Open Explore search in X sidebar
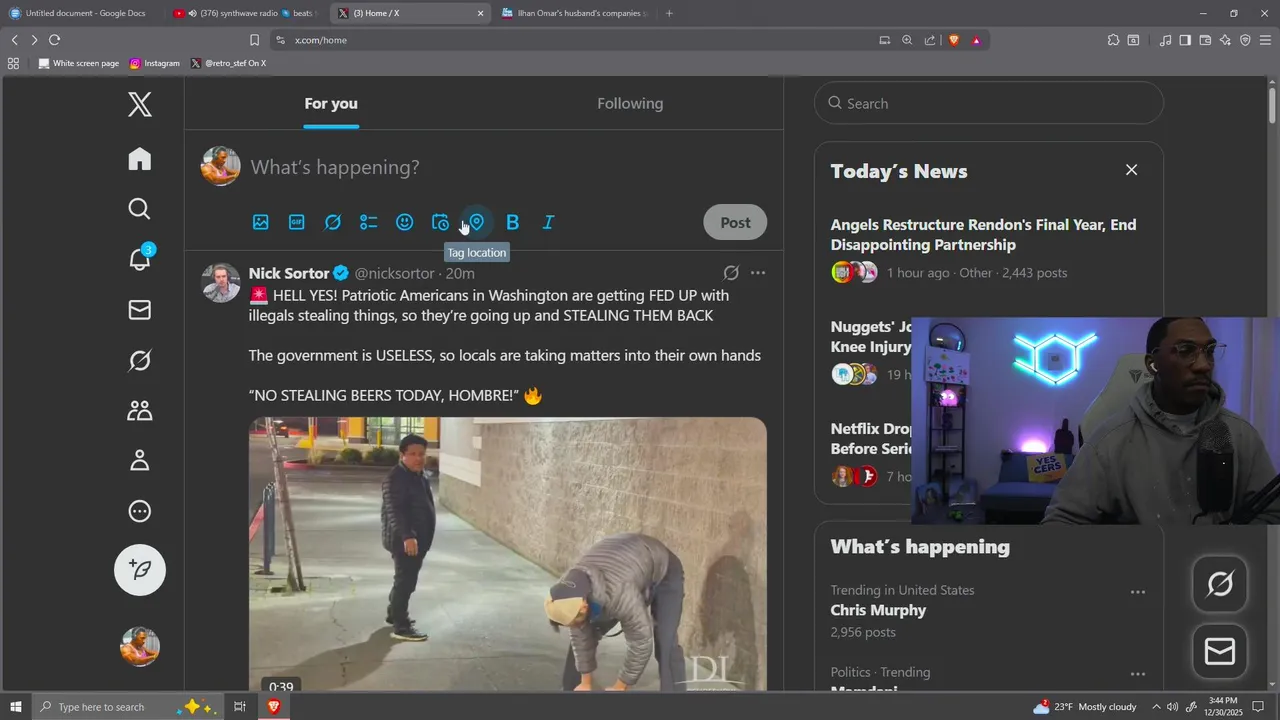Image resolution: width=1280 pixels, height=720 pixels. (140, 209)
